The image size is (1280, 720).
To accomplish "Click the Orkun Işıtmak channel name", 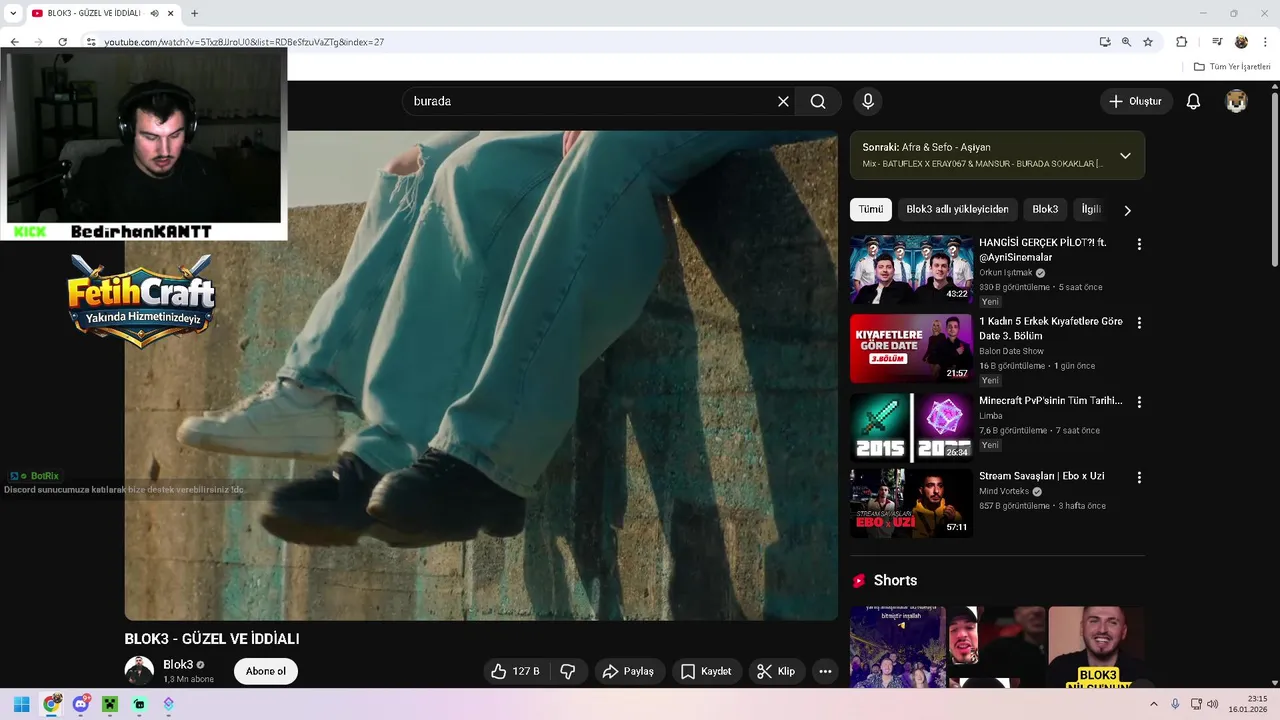I will pyautogui.click(x=1006, y=272).
